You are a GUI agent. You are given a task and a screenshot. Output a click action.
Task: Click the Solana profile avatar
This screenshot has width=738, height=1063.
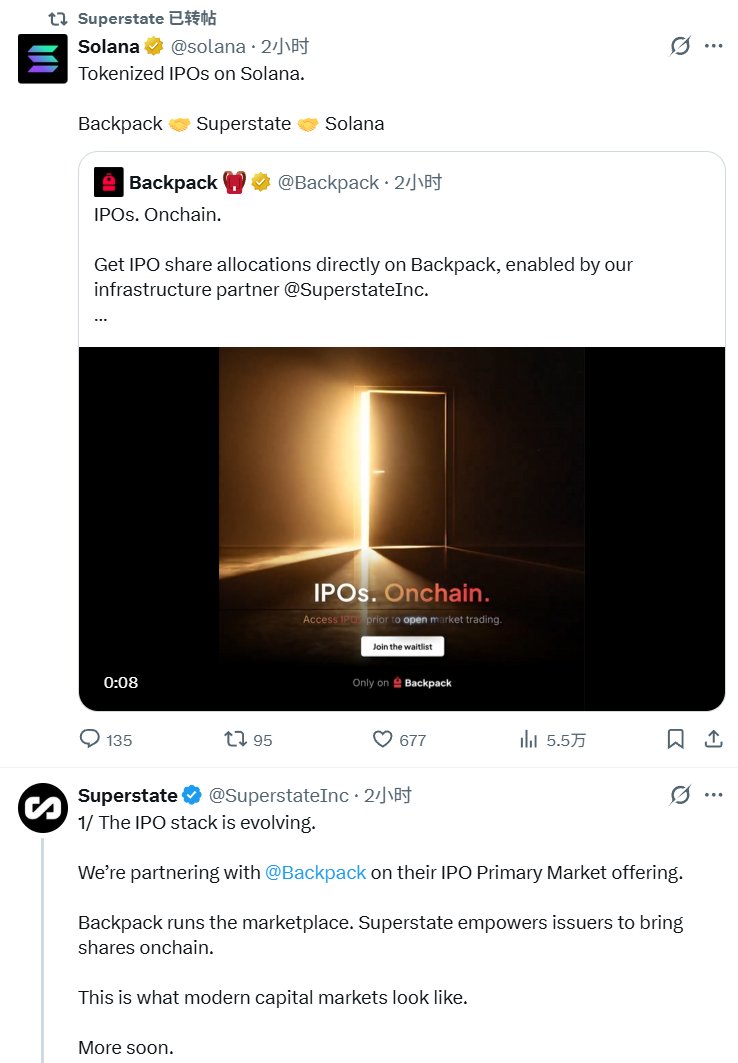point(43,58)
